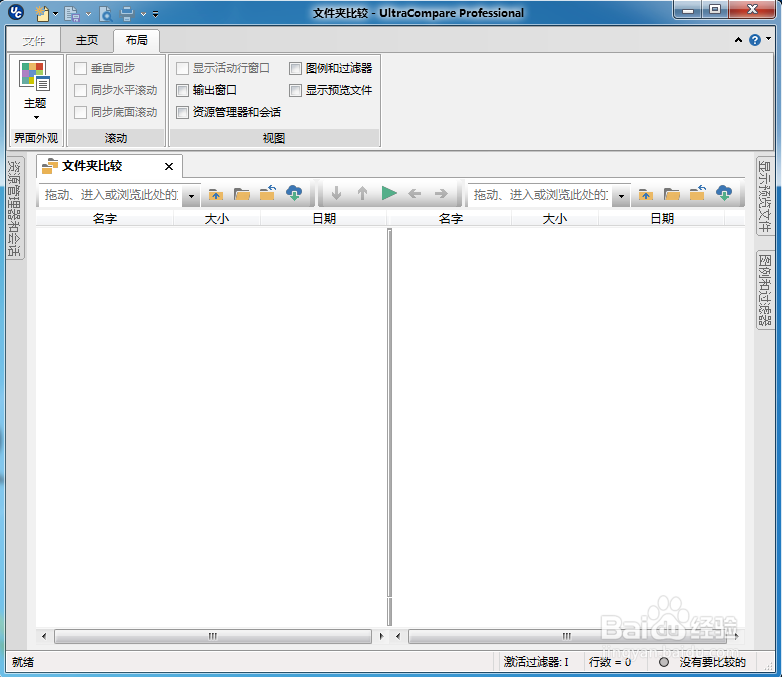Toggle 同步水平滚动 checkbox

[x=81, y=90]
